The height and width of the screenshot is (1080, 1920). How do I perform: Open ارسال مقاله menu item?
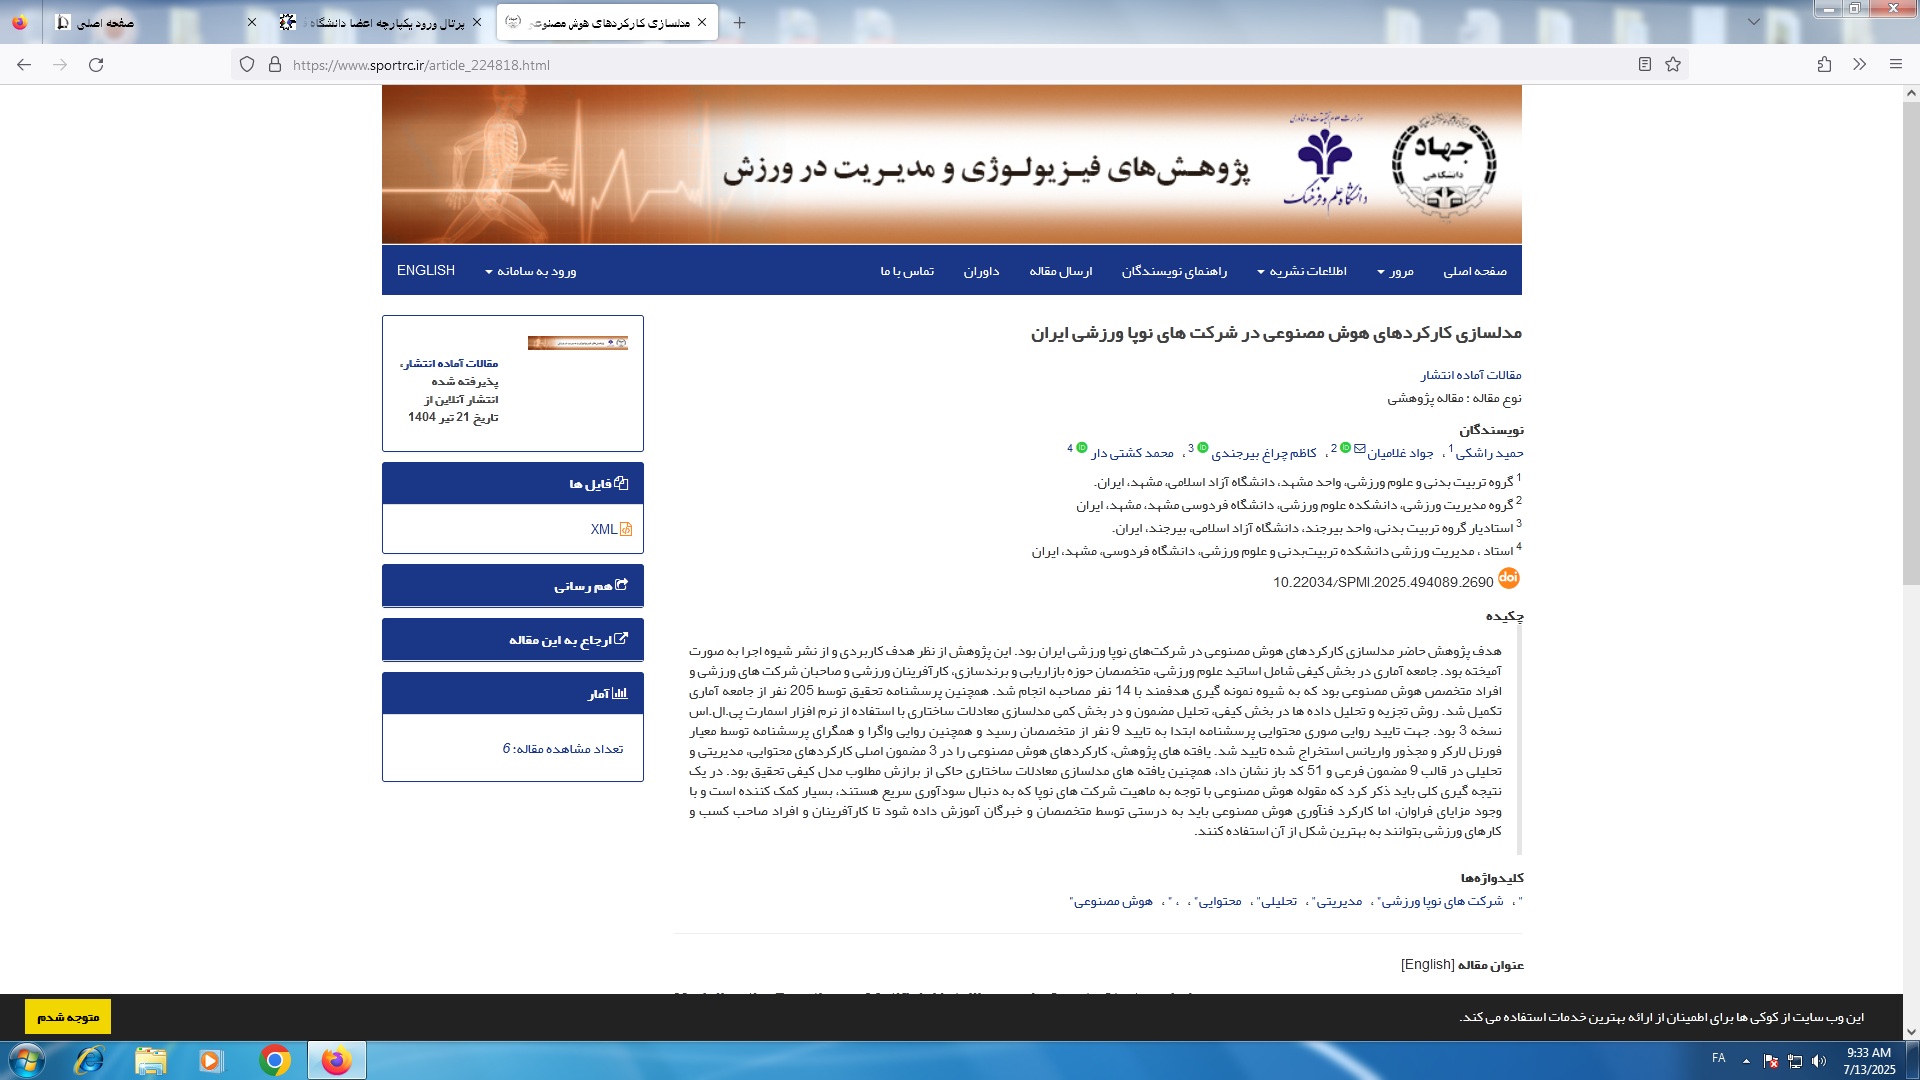tap(1061, 271)
